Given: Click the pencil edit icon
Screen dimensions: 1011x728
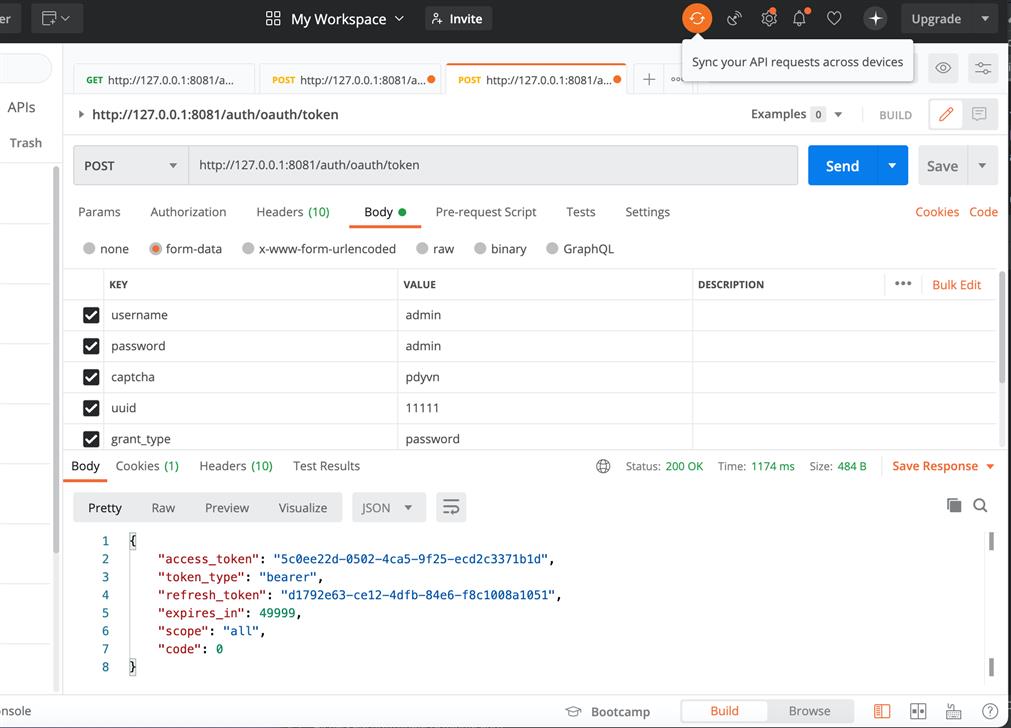Looking at the screenshot, I should [x=946, y=115].
